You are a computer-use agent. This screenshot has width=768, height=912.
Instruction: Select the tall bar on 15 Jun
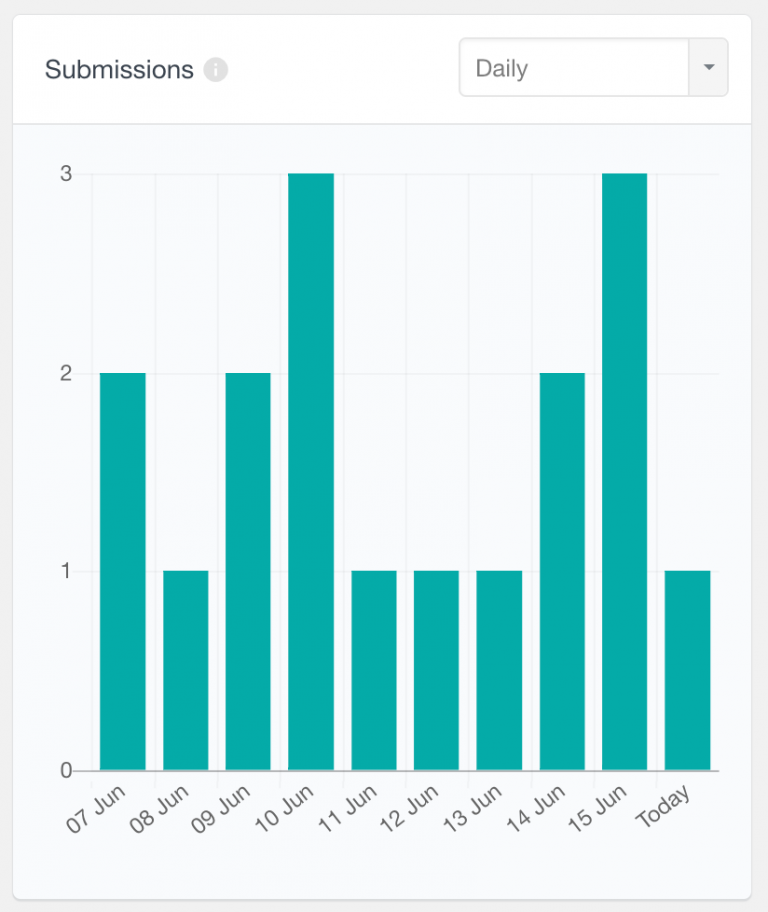624,470
